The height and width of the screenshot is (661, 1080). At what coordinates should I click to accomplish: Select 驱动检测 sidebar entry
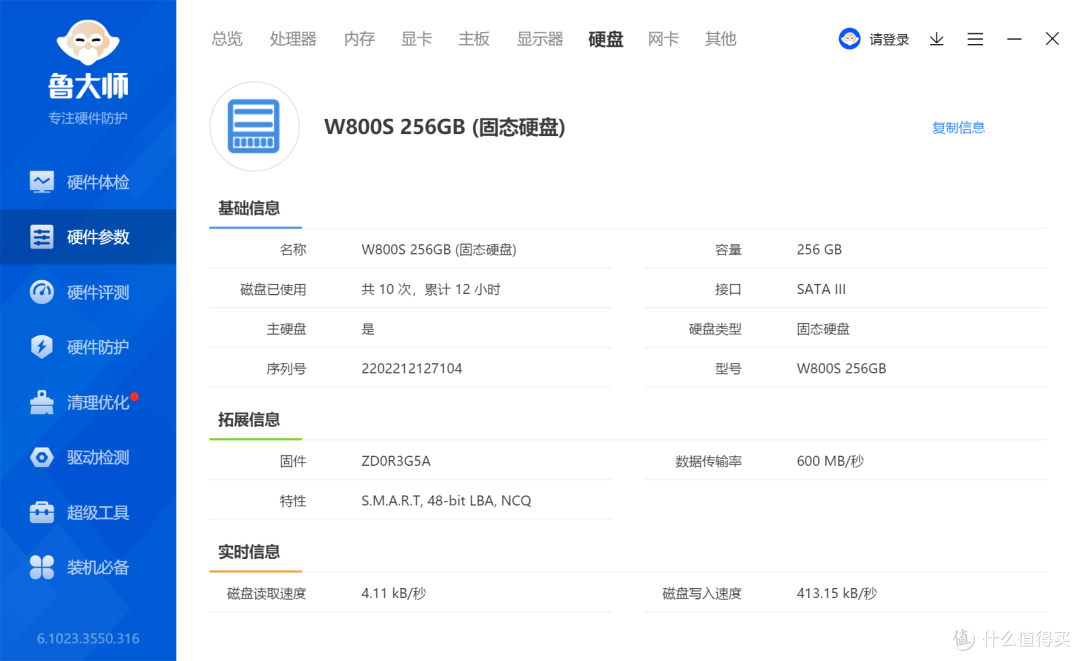[88, 457]
